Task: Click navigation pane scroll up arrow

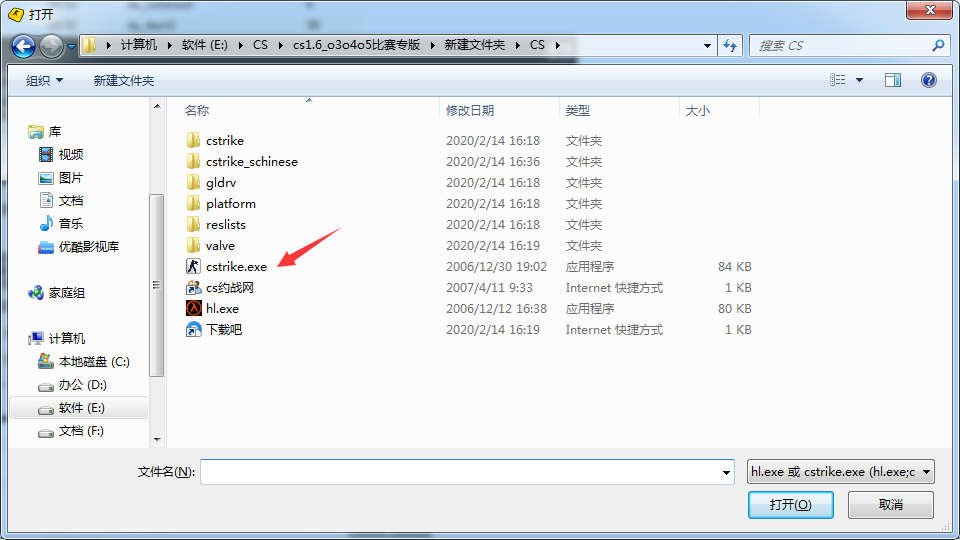Action: tap(157, 107)
